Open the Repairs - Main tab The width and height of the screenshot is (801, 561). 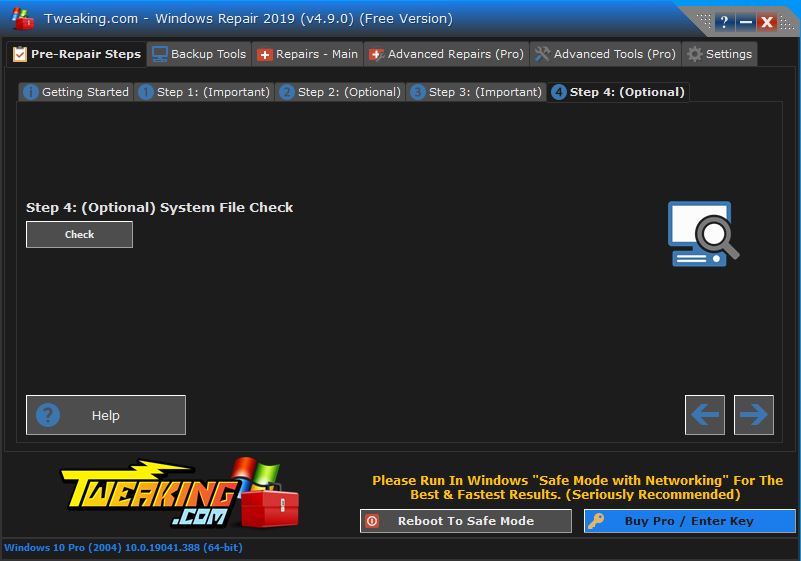(x=308, y=54)
